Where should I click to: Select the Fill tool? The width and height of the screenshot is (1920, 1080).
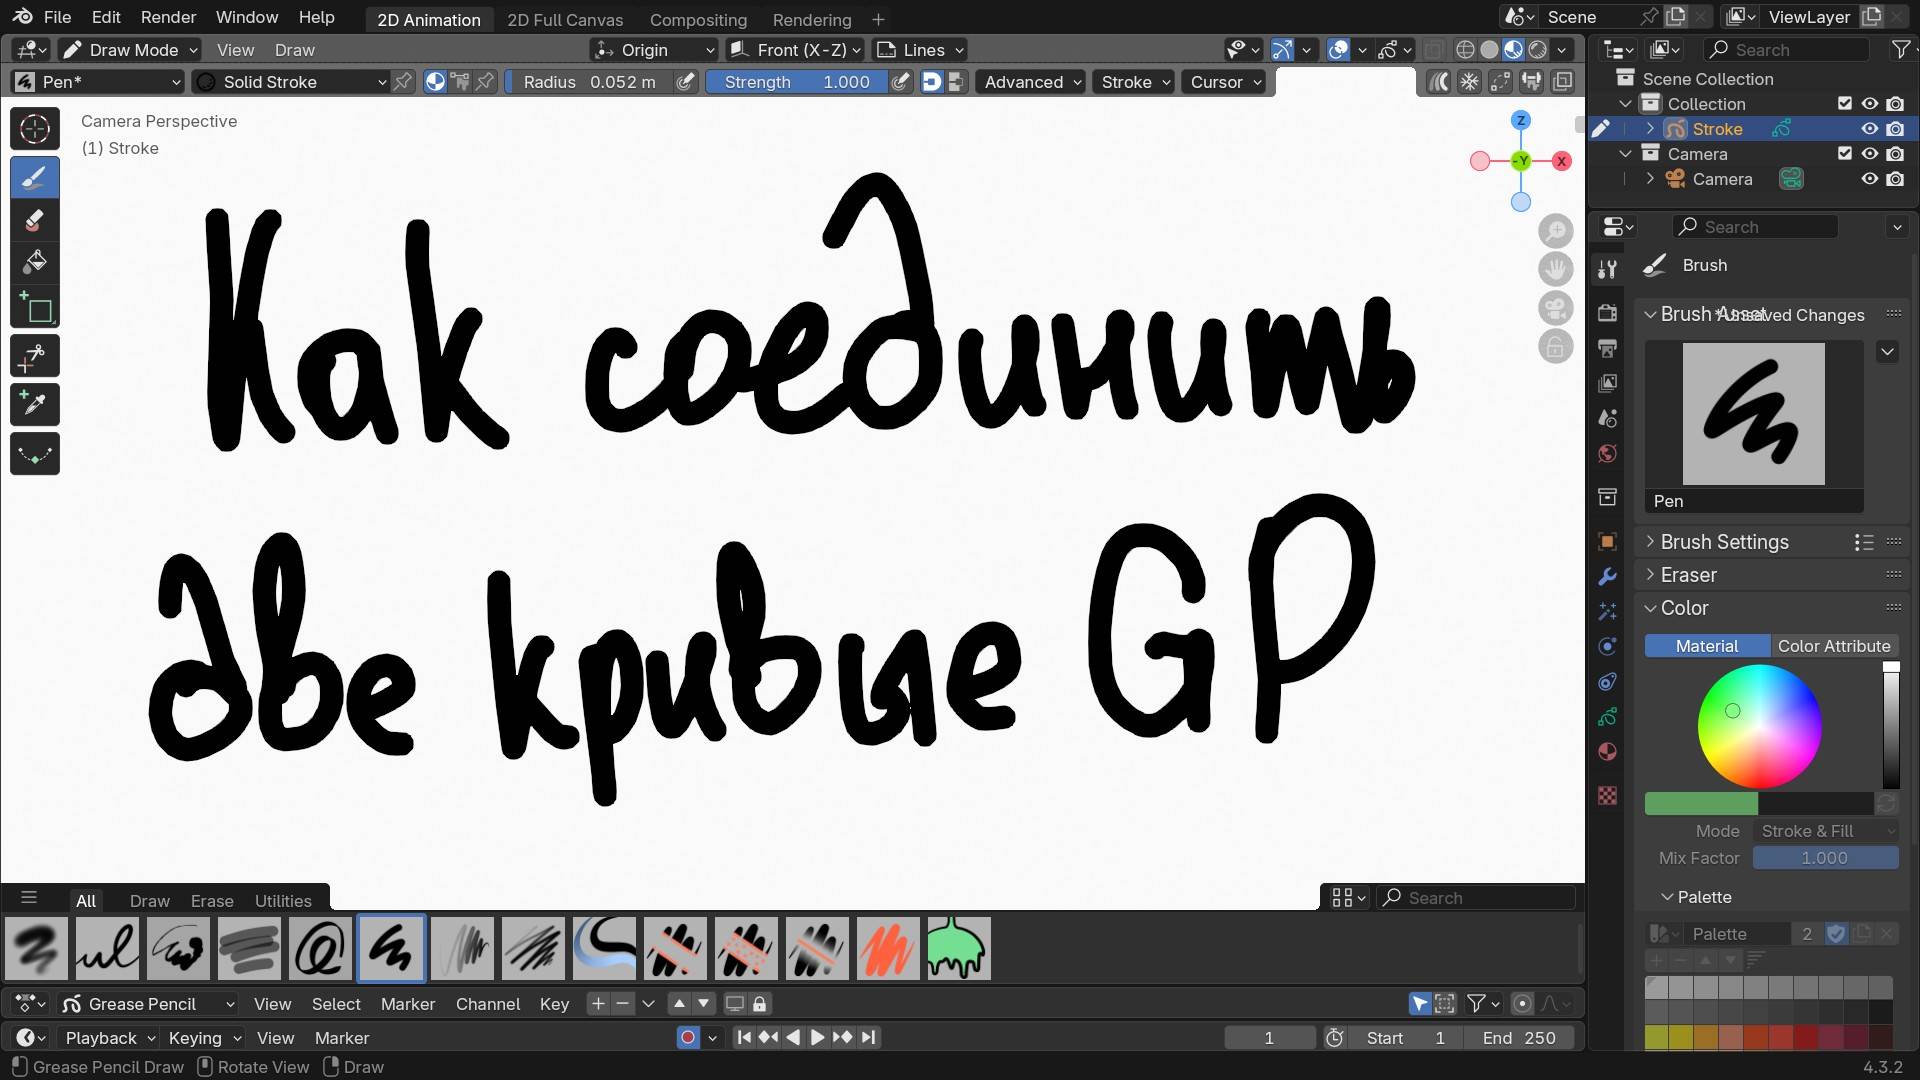[x=34, y=262]
